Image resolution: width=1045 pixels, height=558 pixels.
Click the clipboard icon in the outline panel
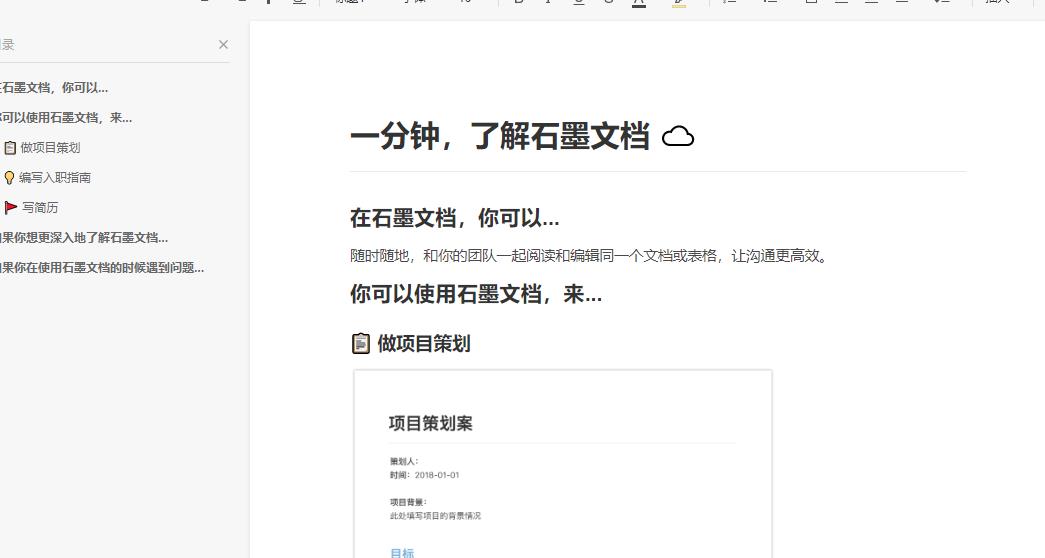pos(10,148)
